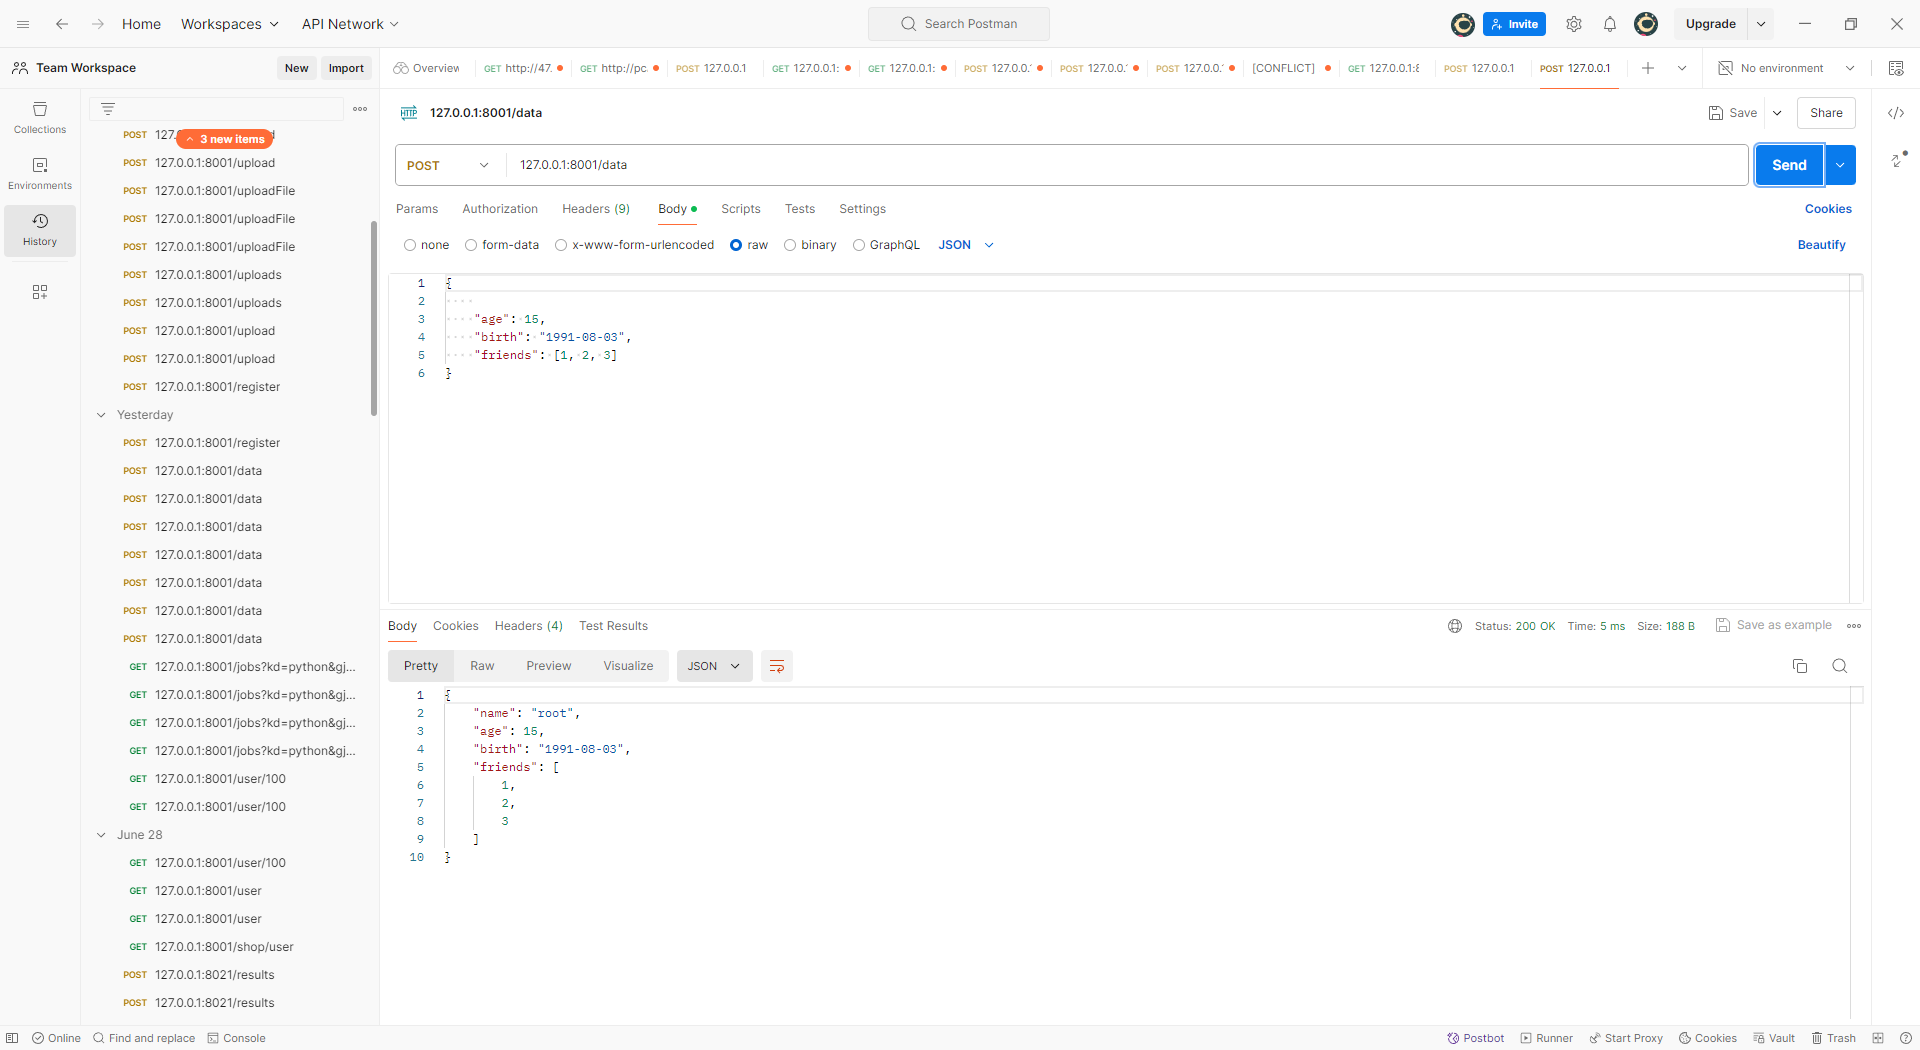Open response options three-dot menu
This screenshot has height=1050, width=1920.
[1854, 626]
